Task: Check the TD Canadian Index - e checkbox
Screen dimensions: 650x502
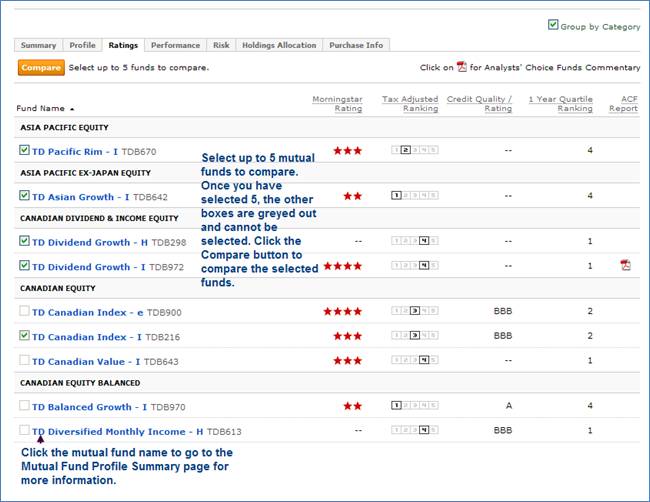Action: pos(24,310)
